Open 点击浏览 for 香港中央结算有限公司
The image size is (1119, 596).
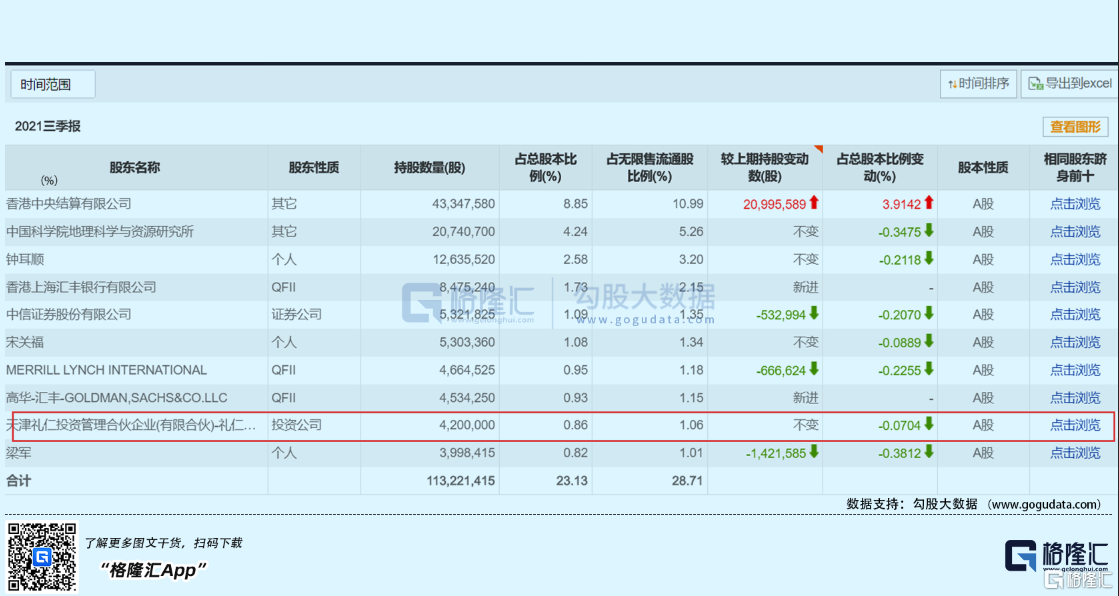click(1075, 204)
